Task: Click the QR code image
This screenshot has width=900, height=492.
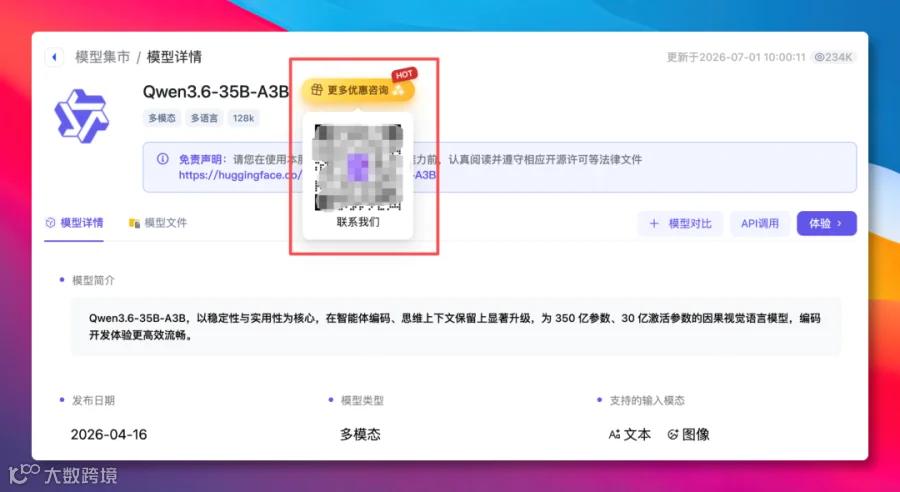Action: (x=358, y=168)
